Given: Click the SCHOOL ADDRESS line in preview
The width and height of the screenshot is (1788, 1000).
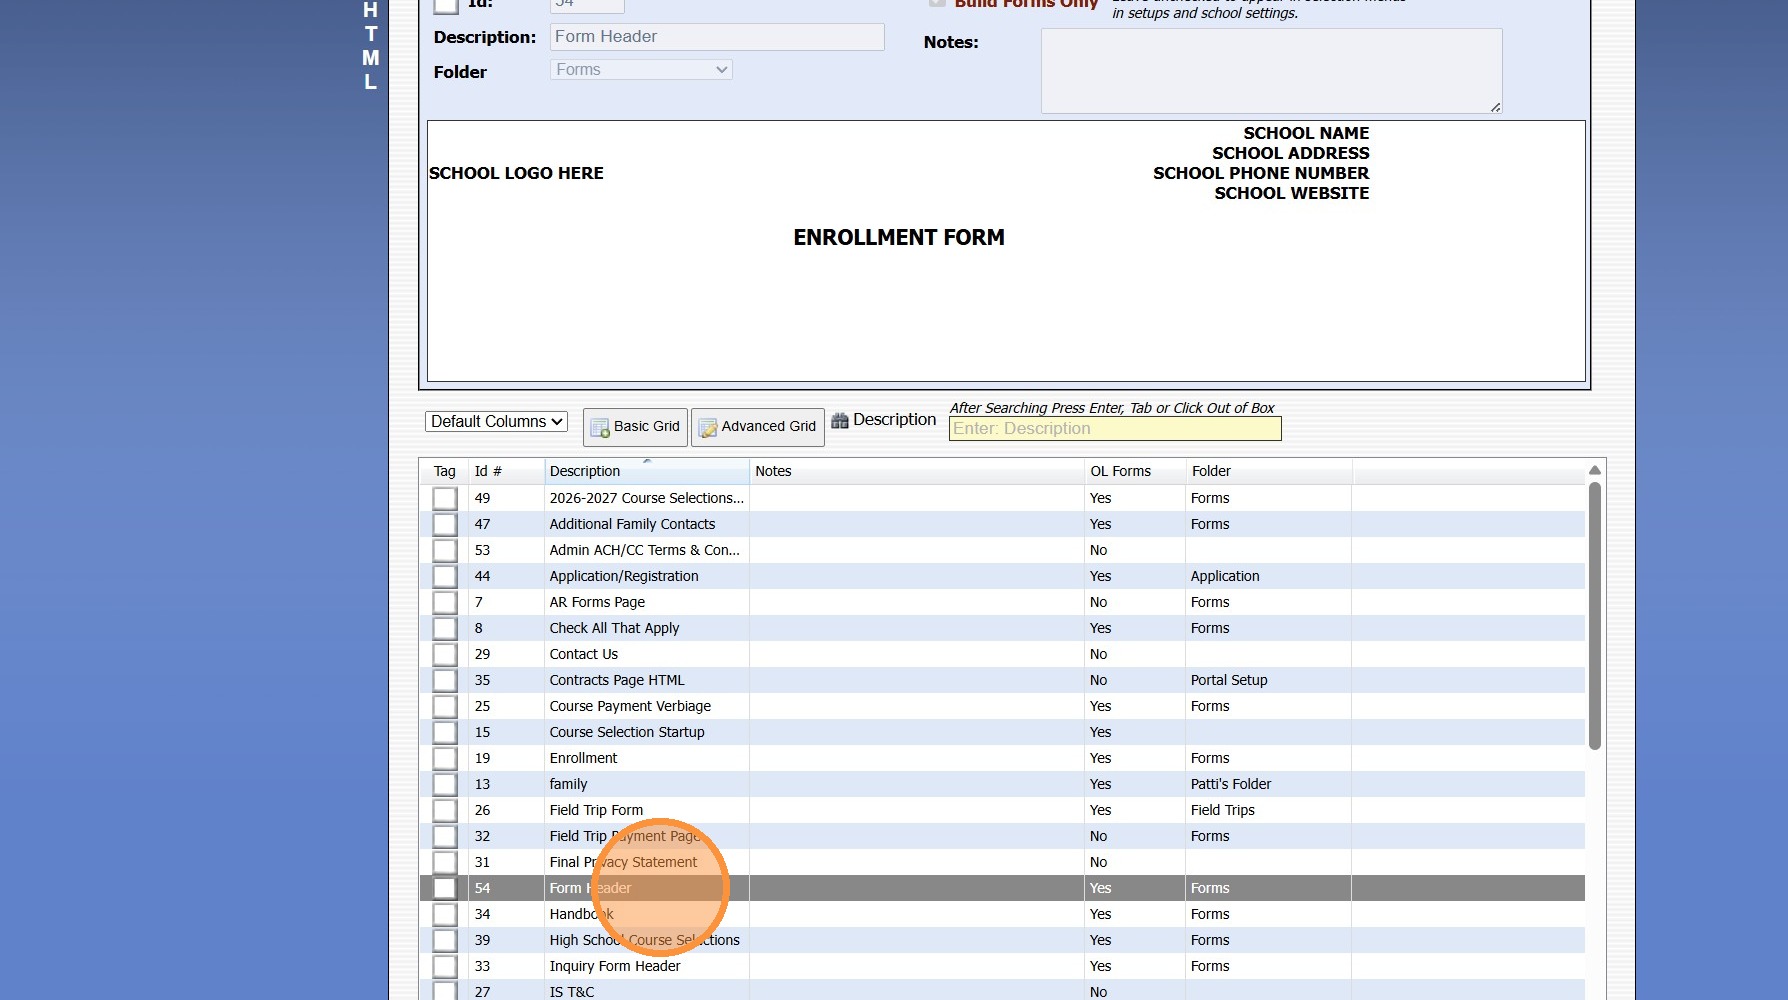Looking at the screenshot, I should (x=1291, y=153).
